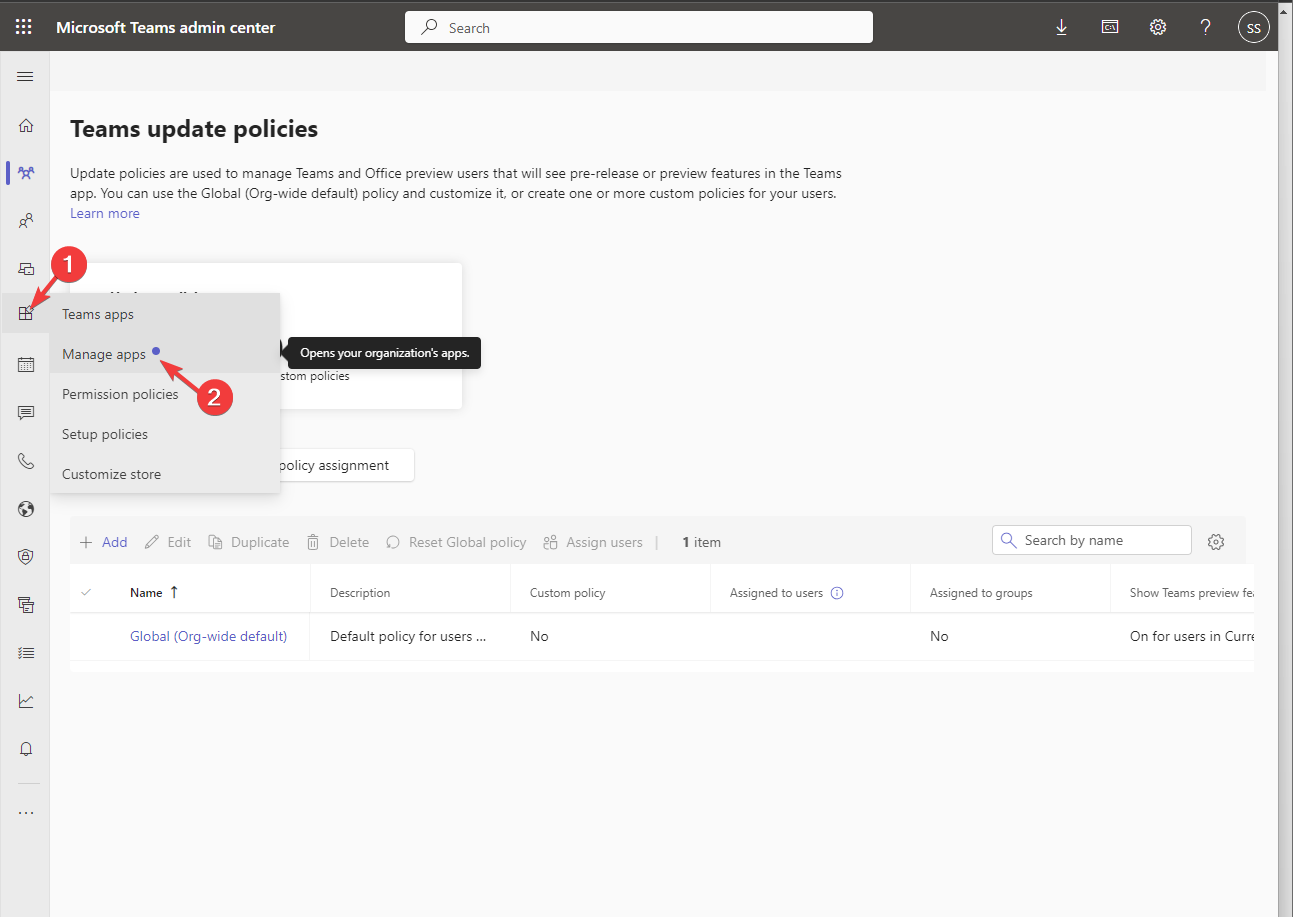Open the Locations globe icon
The height and width of the screenshot is (917, 1293).
coord(25,508)
